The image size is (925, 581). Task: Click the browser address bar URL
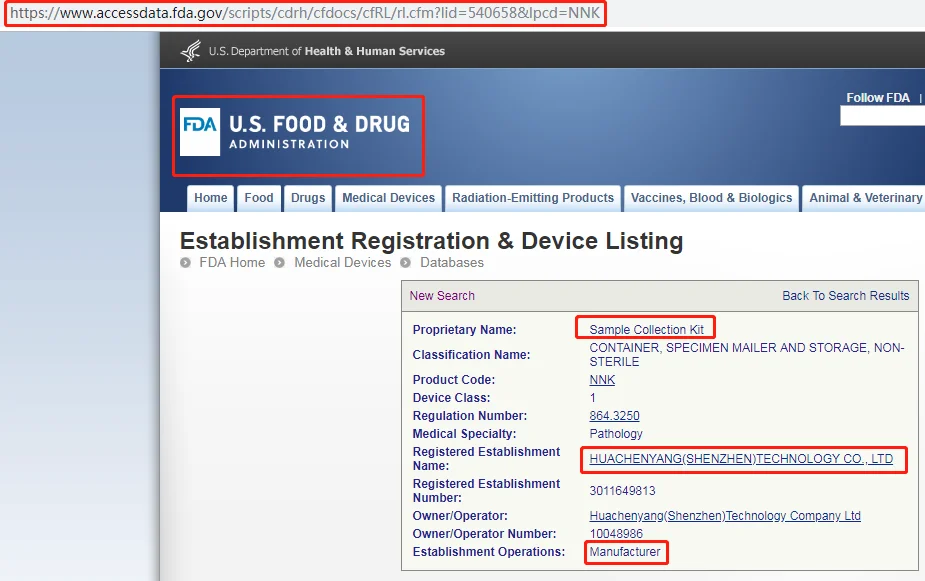[x=305, y=13]
